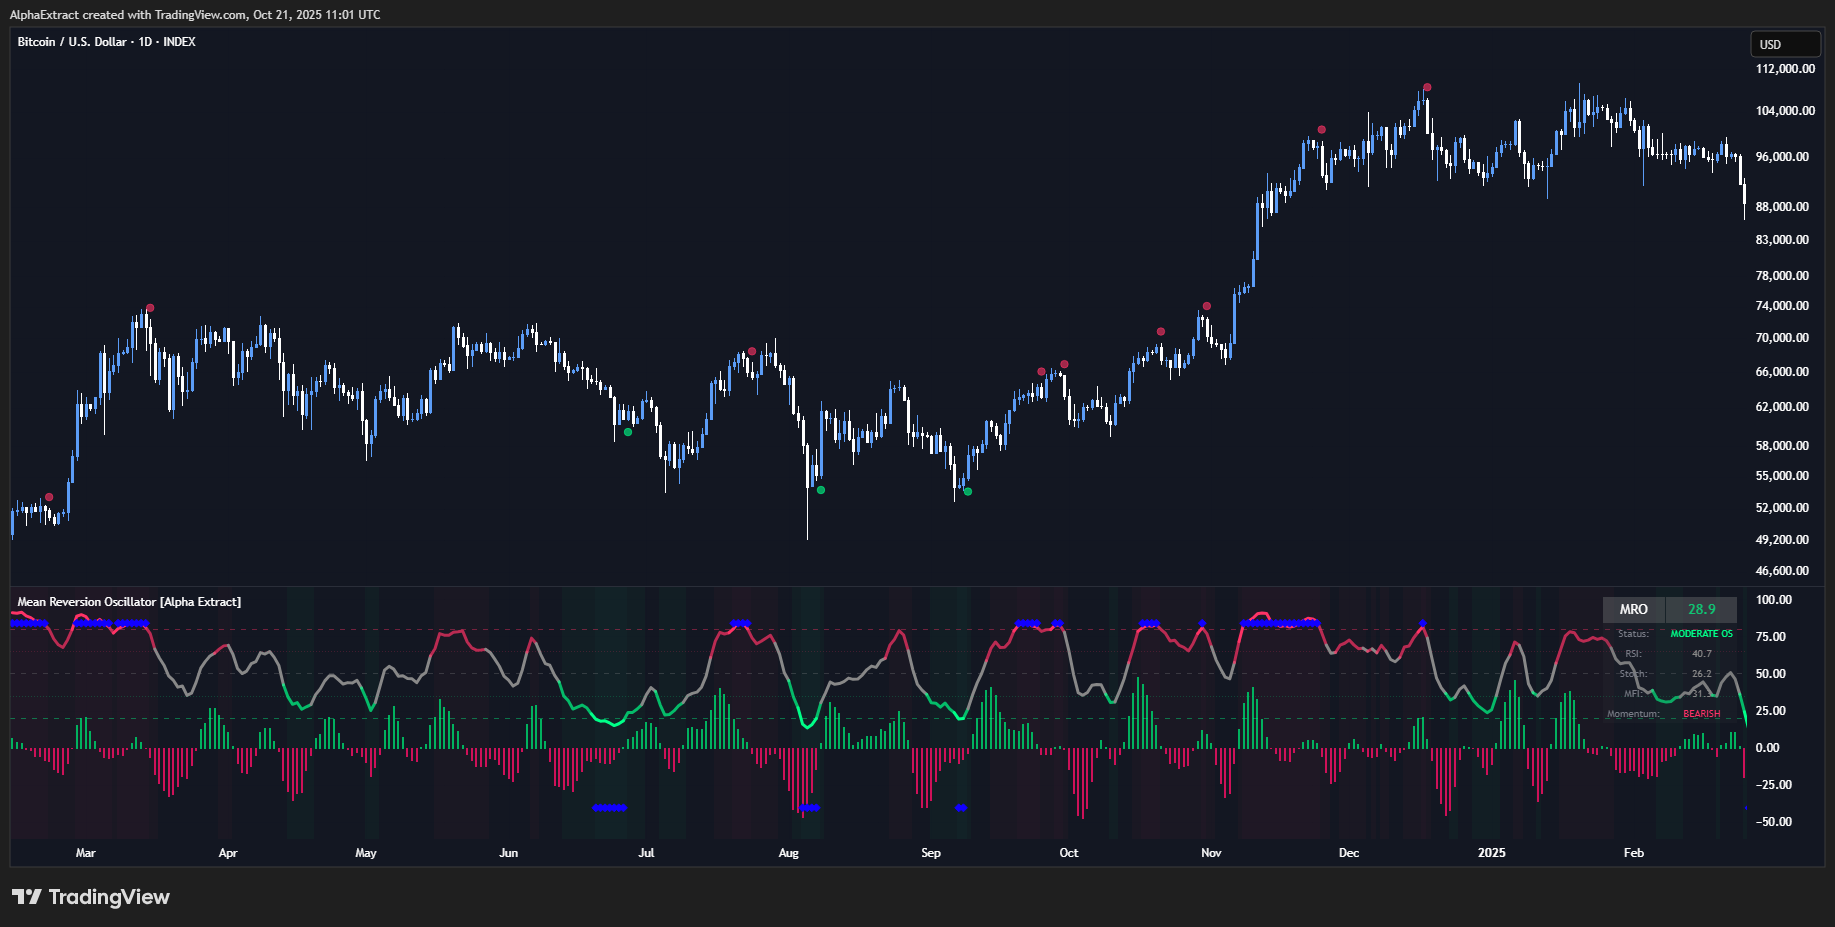Click the 96,000.00 price label
1835x927 pixels.
(x=1782, y=157)
